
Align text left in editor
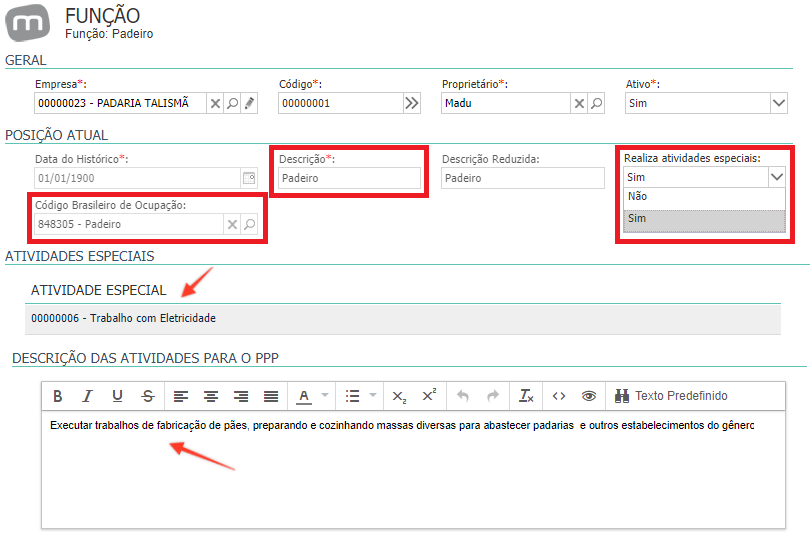coord(181,396)
